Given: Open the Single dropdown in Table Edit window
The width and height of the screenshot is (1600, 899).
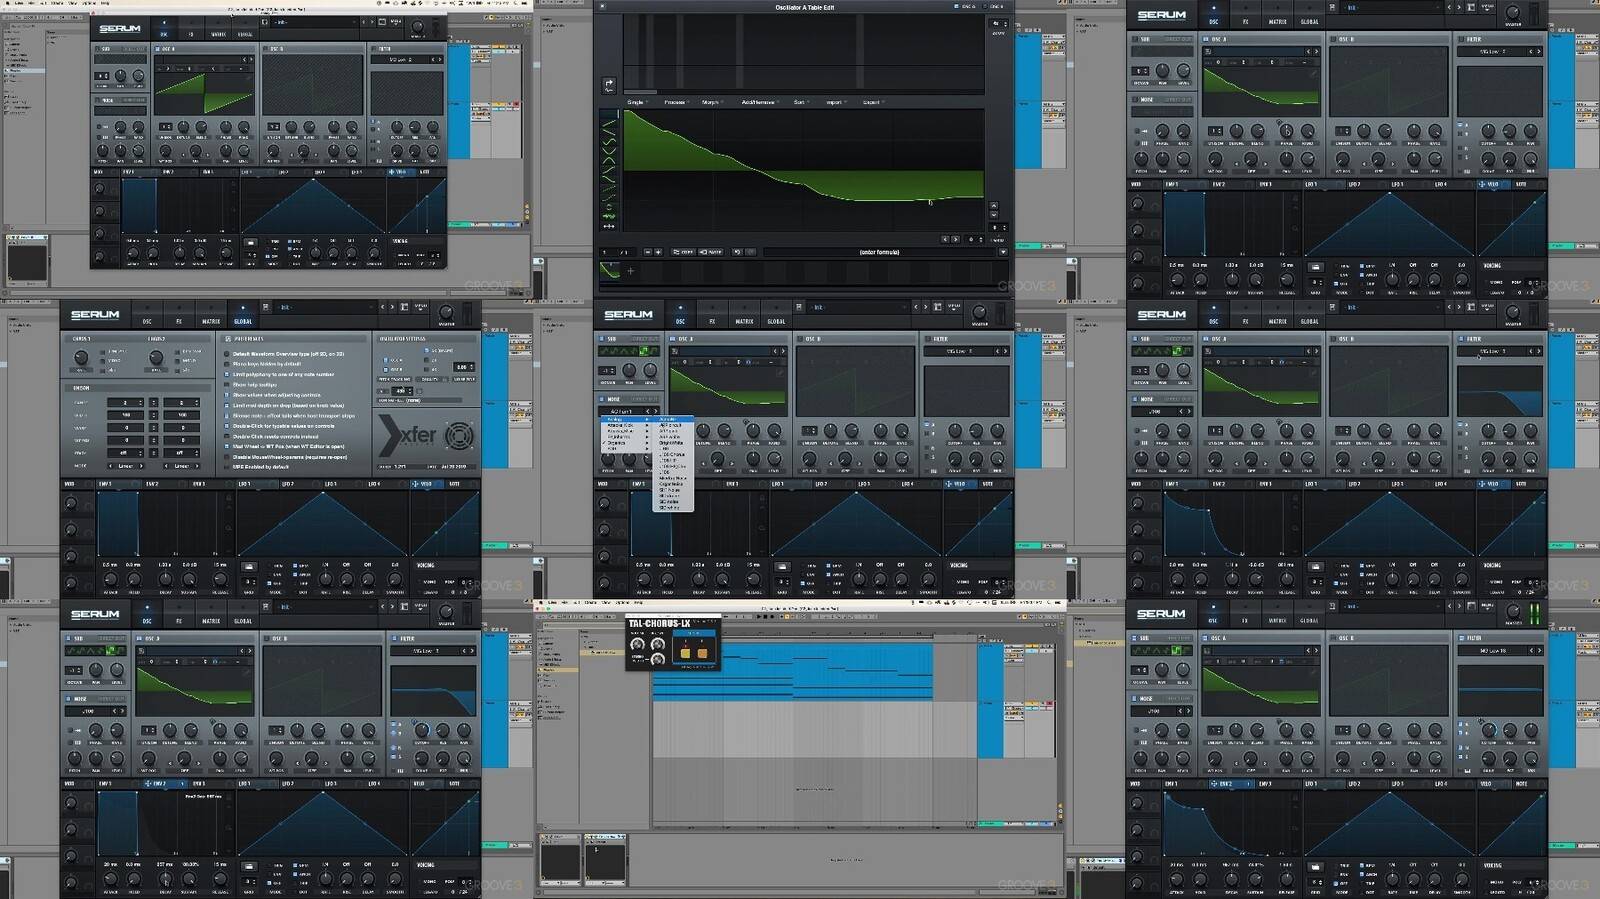Looking at the screenshot, I should tap(638, 102).
